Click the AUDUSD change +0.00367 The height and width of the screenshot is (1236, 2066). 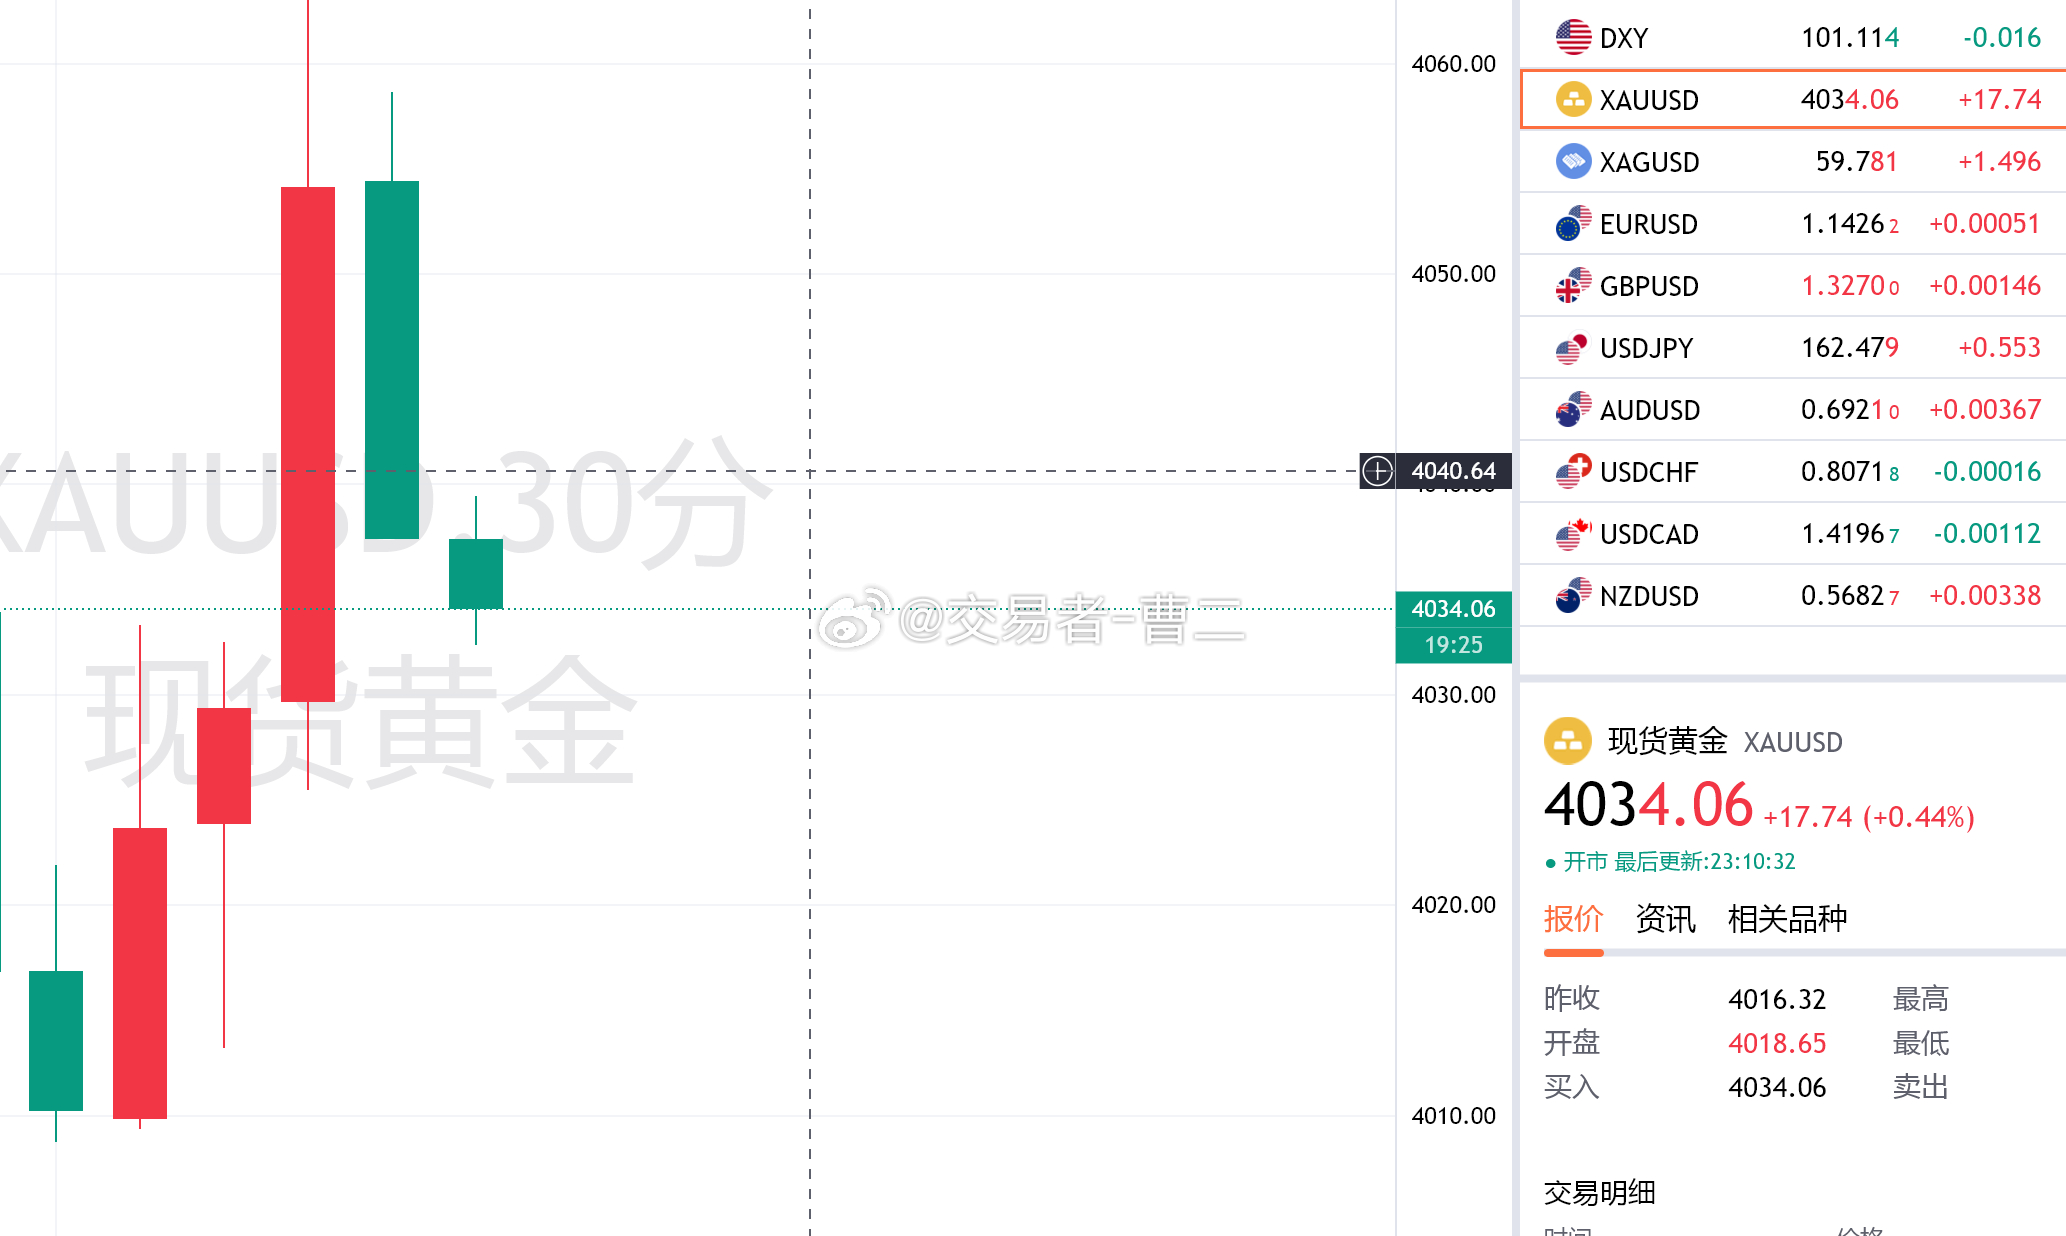tap(1985, 410)
